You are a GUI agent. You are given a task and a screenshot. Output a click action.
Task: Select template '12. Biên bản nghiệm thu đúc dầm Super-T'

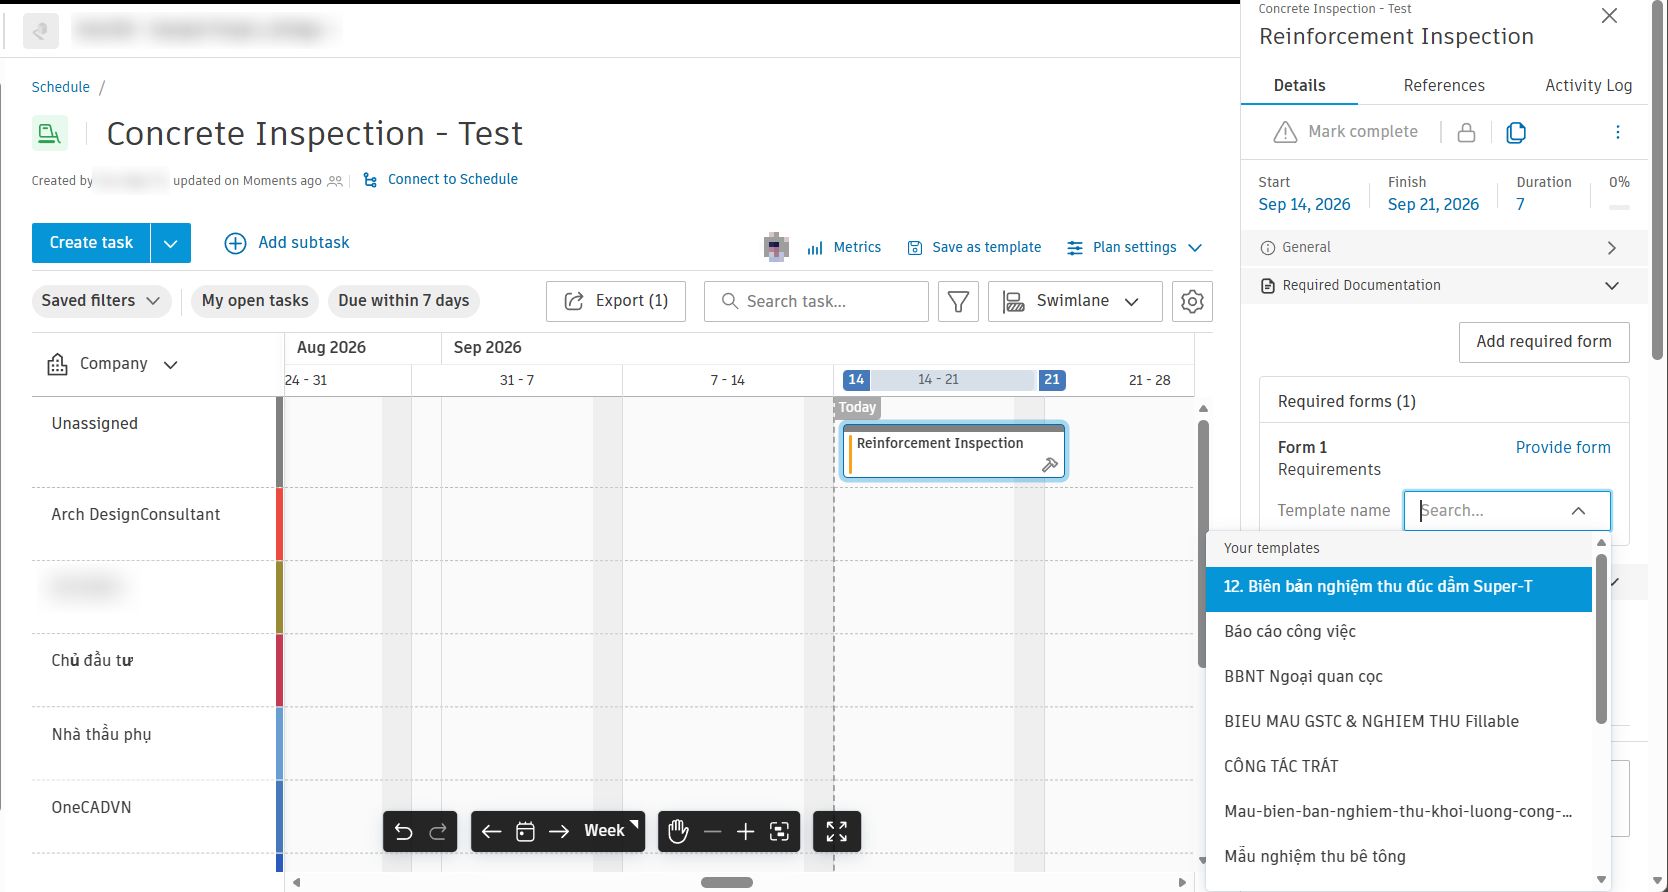pos(1399,587)
